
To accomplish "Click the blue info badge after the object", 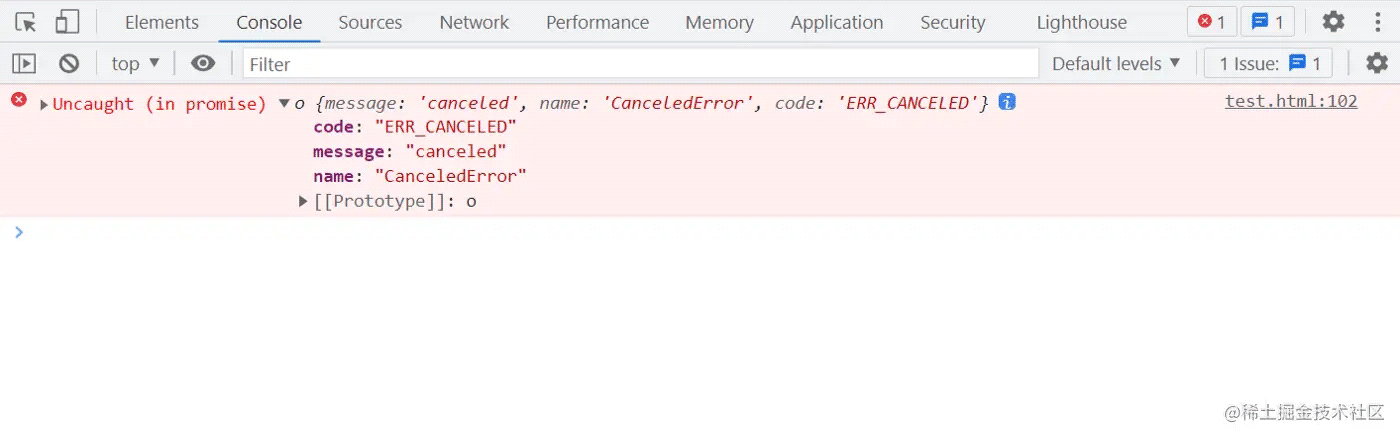I will (x=1007, y=102).
